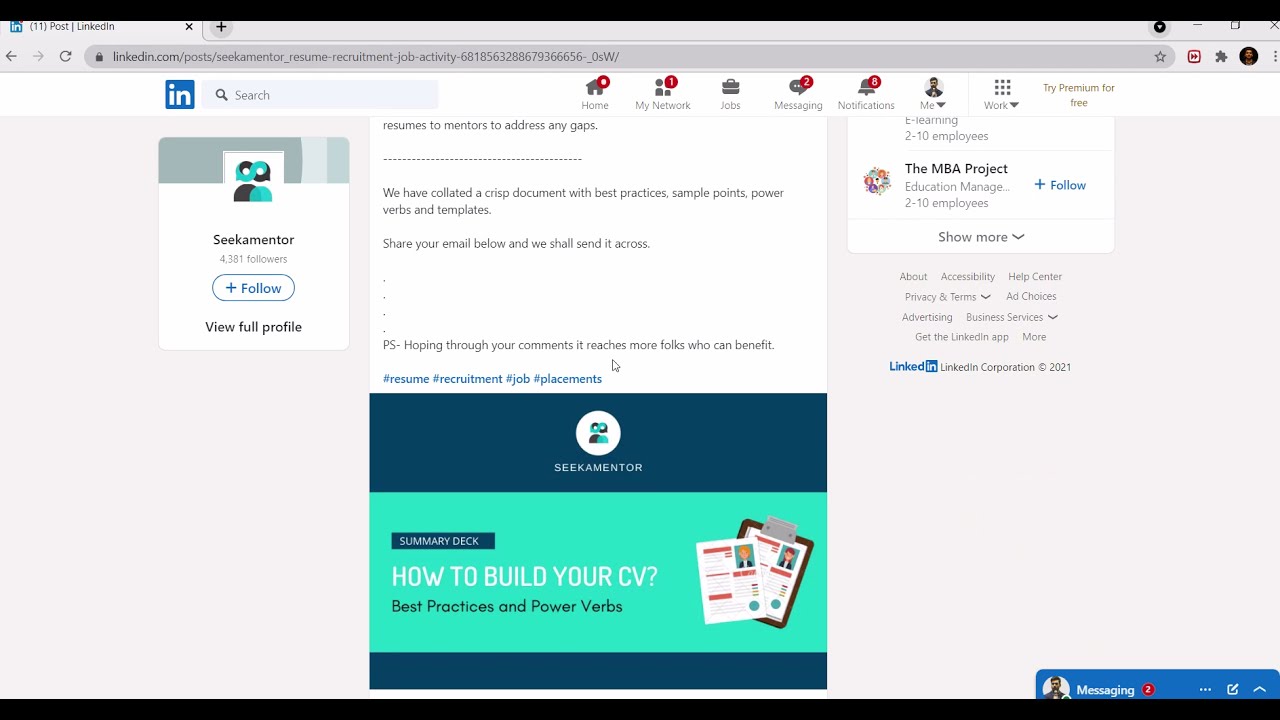View full profile of Seekamentor
Image resolution: width=1280 pixels, height=720 pixels.
253,327
